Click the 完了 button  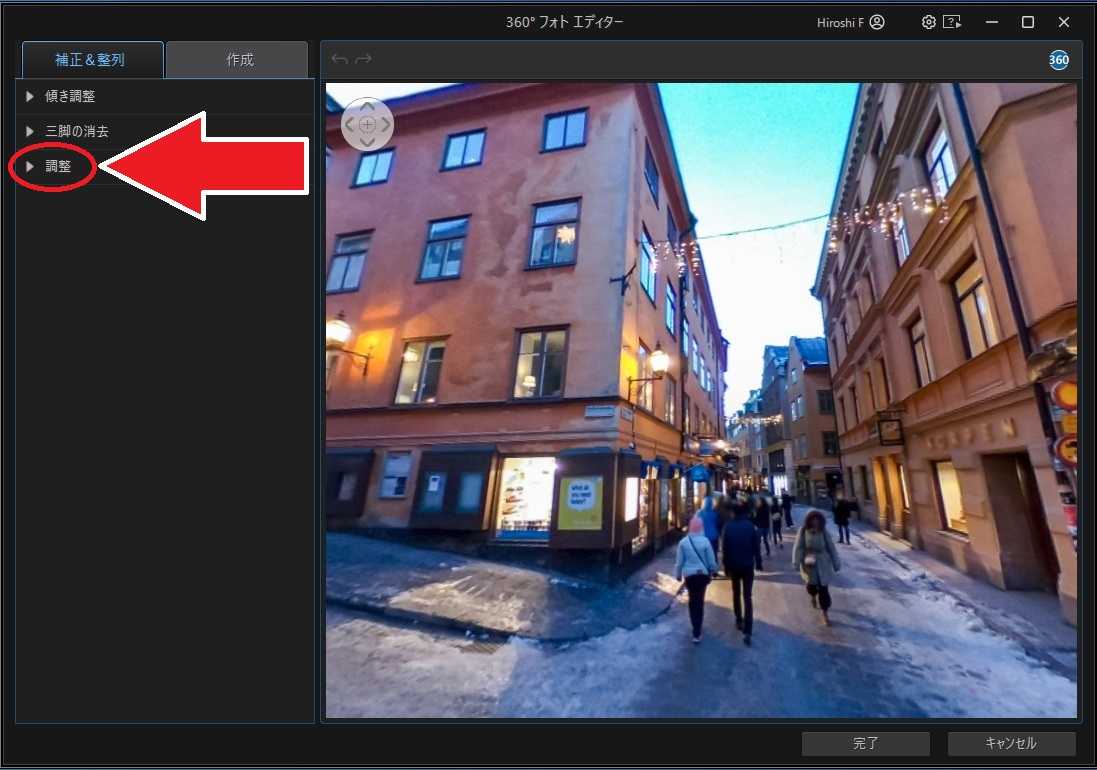(864, 743)
